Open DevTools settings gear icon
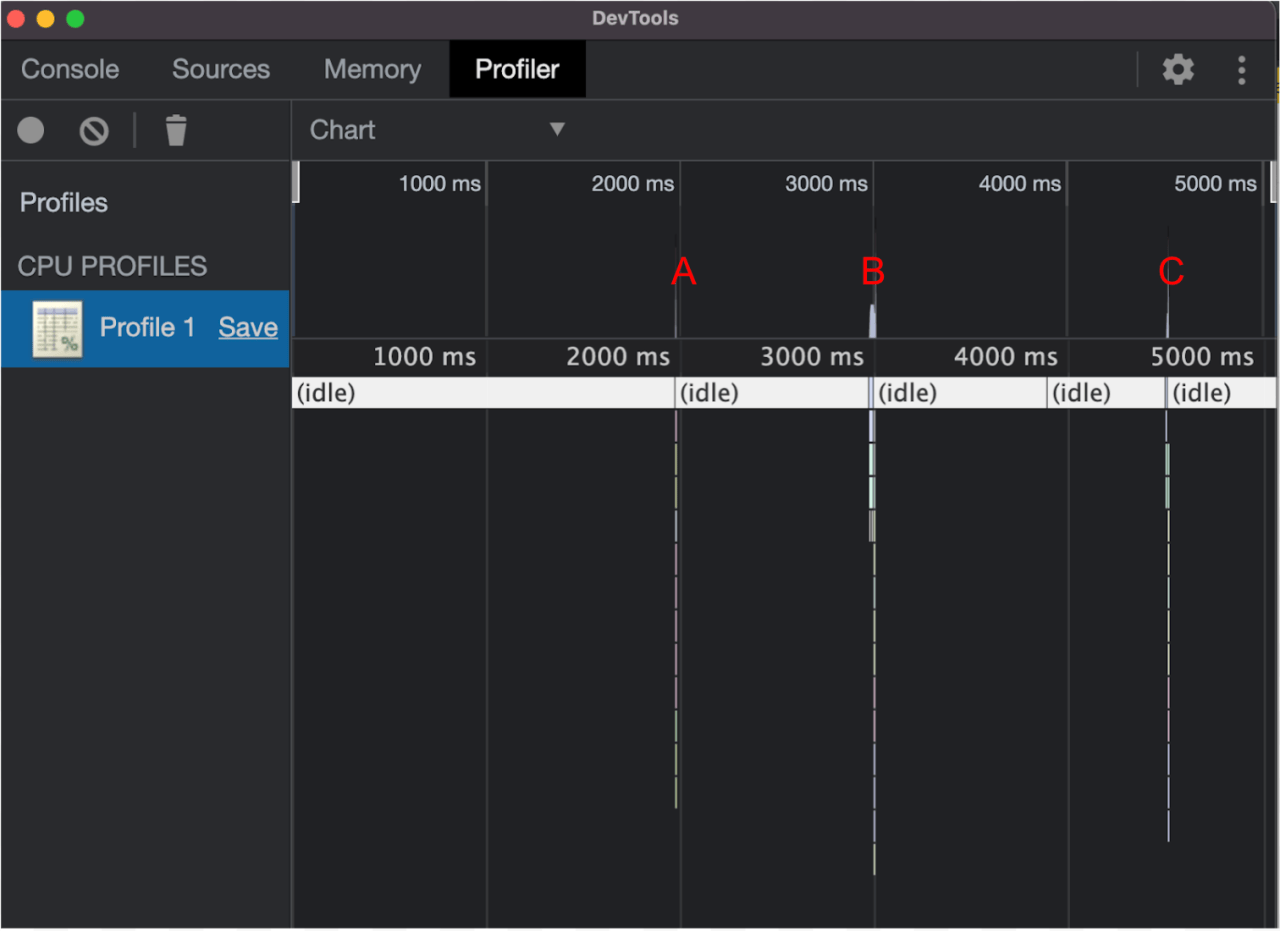Screen dimensions: 1280x931 pyautogui.click(x=1178, y=69)
